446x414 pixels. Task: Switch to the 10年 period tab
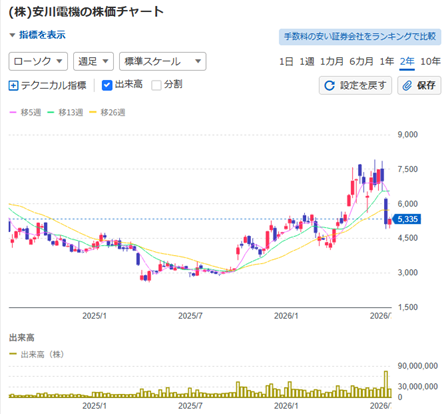click(430, 62)
